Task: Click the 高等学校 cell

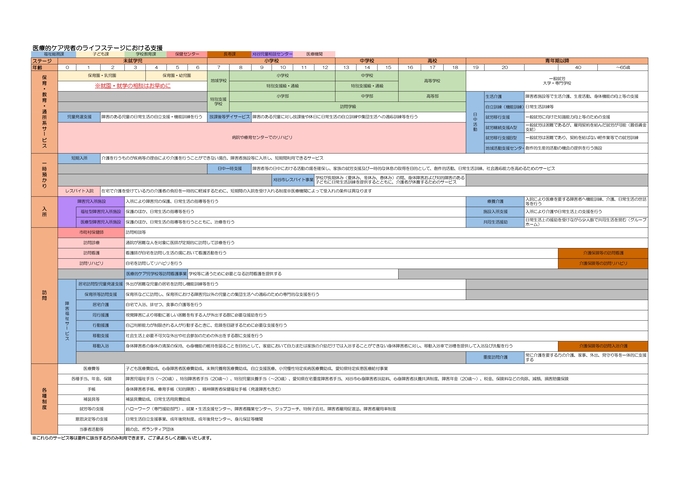Action: (431, 80)
